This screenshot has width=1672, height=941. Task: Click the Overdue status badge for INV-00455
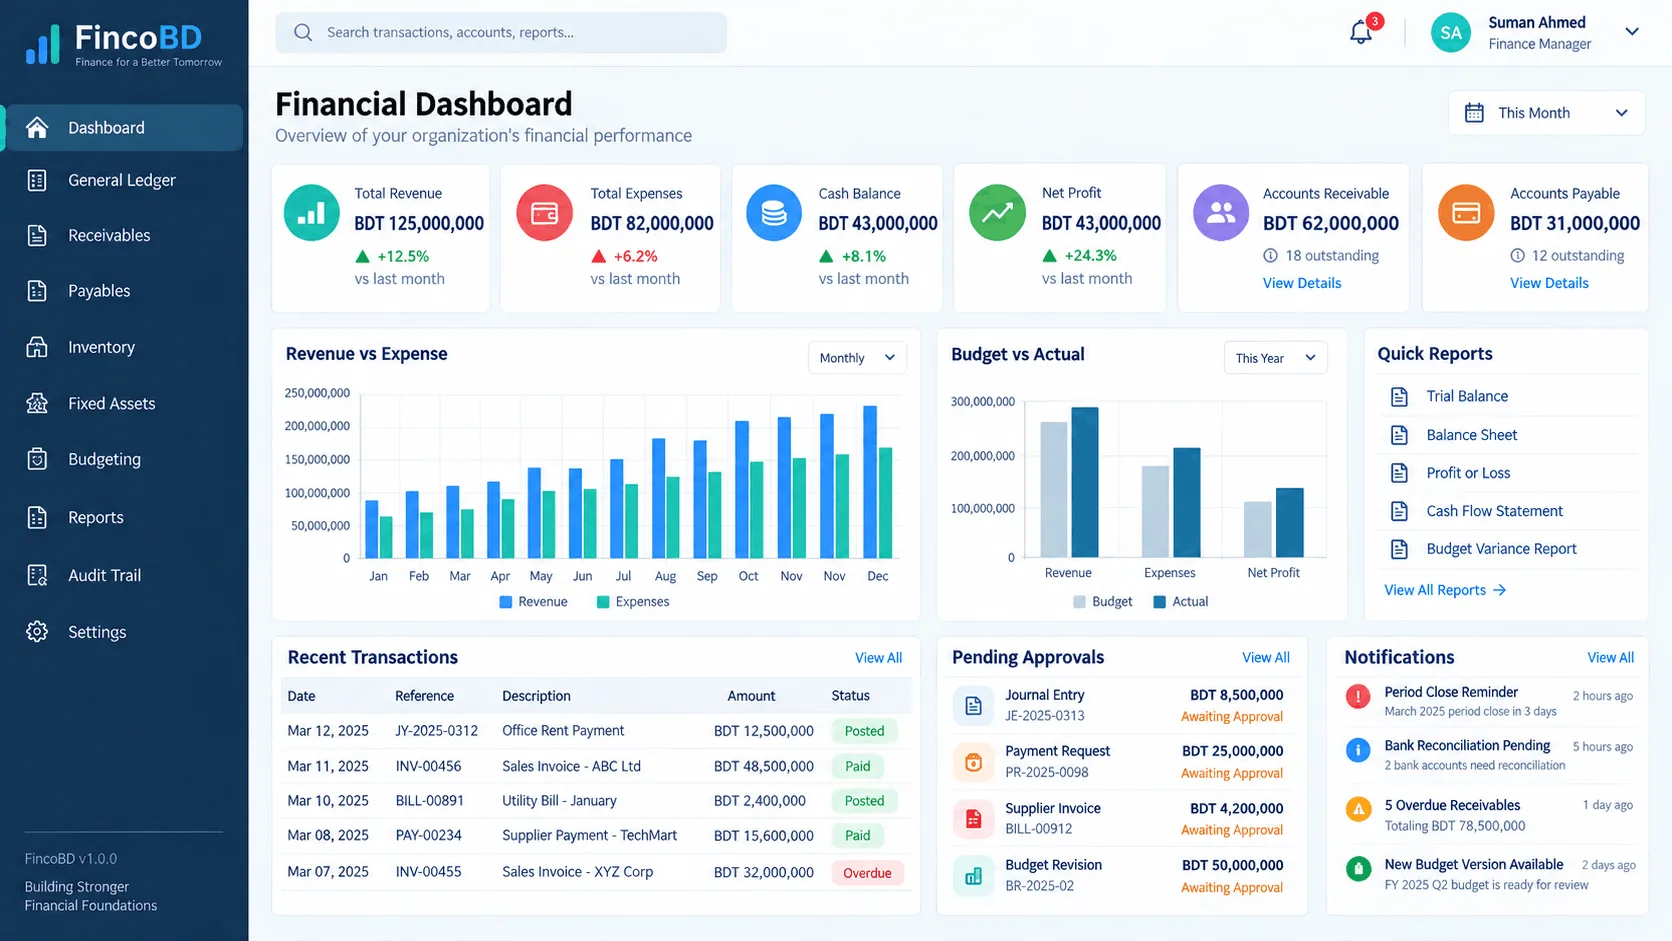point(867,873)
